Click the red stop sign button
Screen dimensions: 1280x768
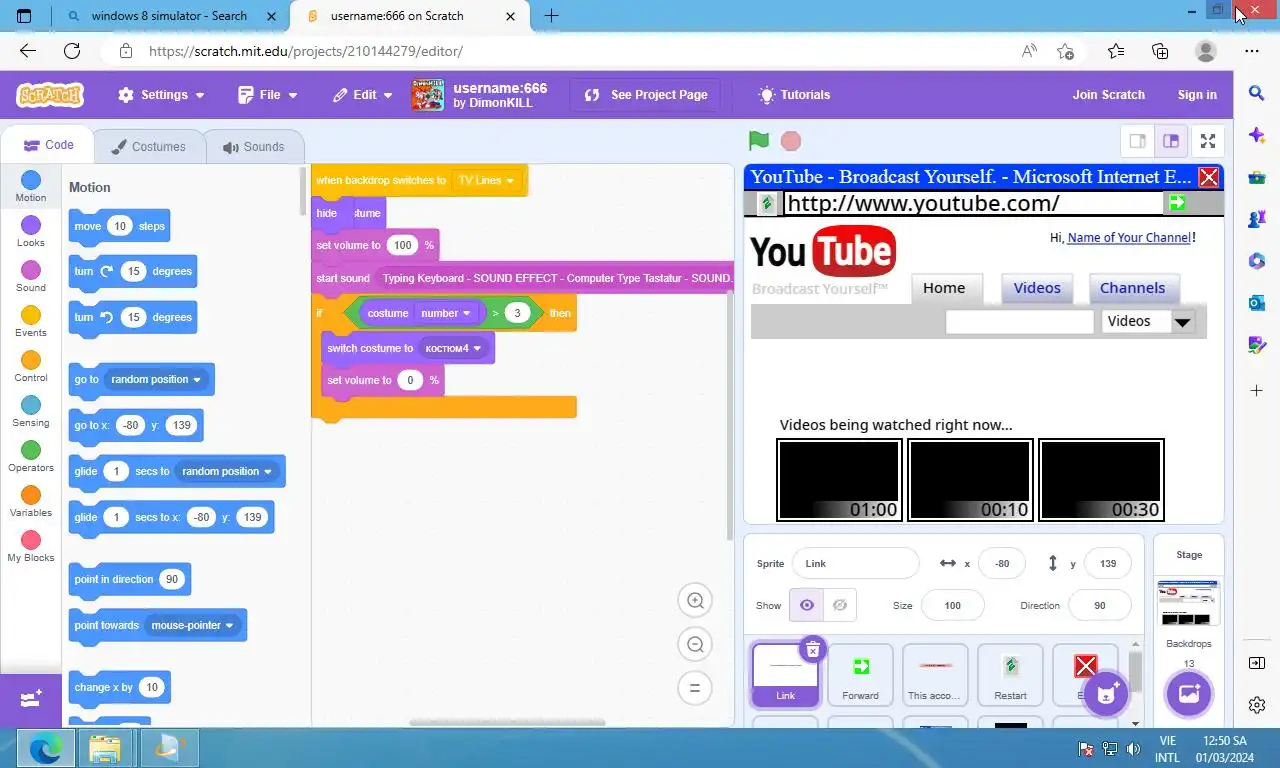[790, 141]
